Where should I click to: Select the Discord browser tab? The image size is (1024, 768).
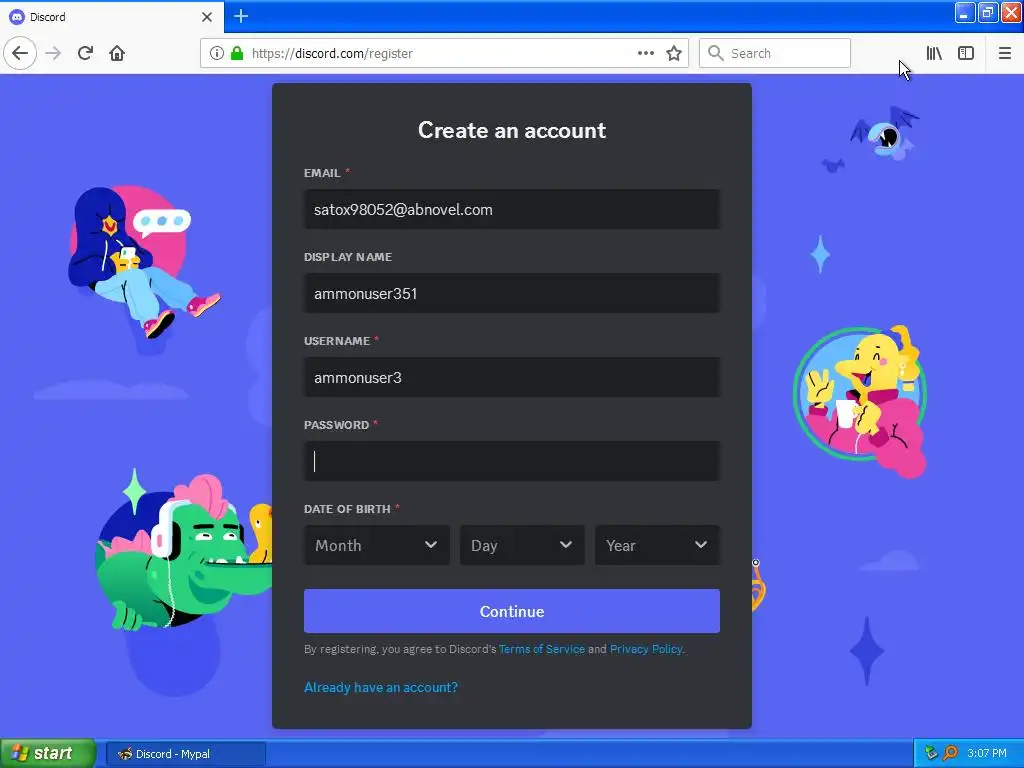click(111, 17)
